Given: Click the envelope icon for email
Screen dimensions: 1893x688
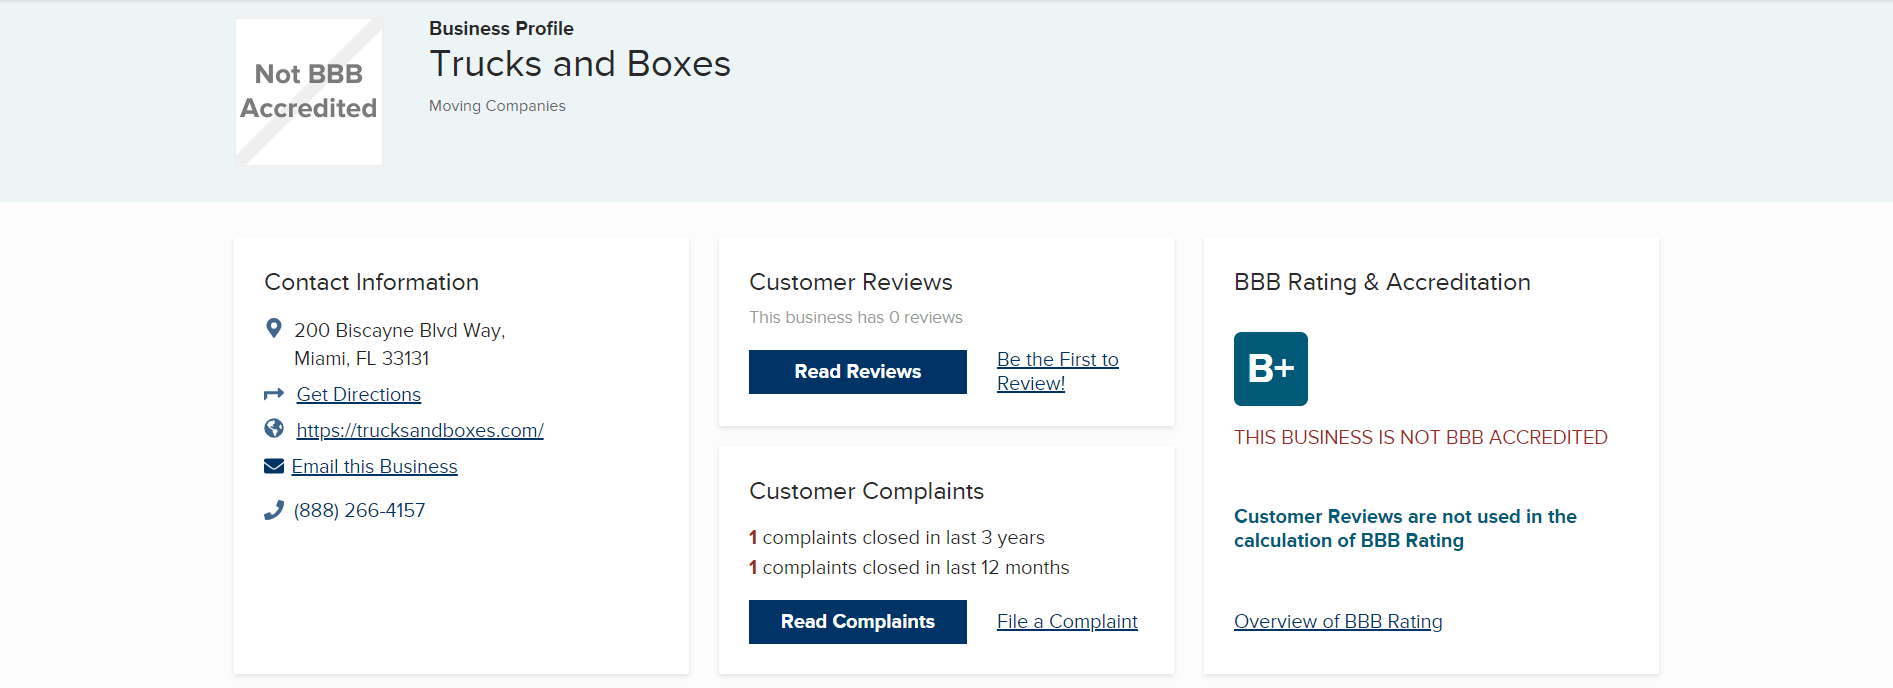Looking at the screenshot, I should (274, 466).
